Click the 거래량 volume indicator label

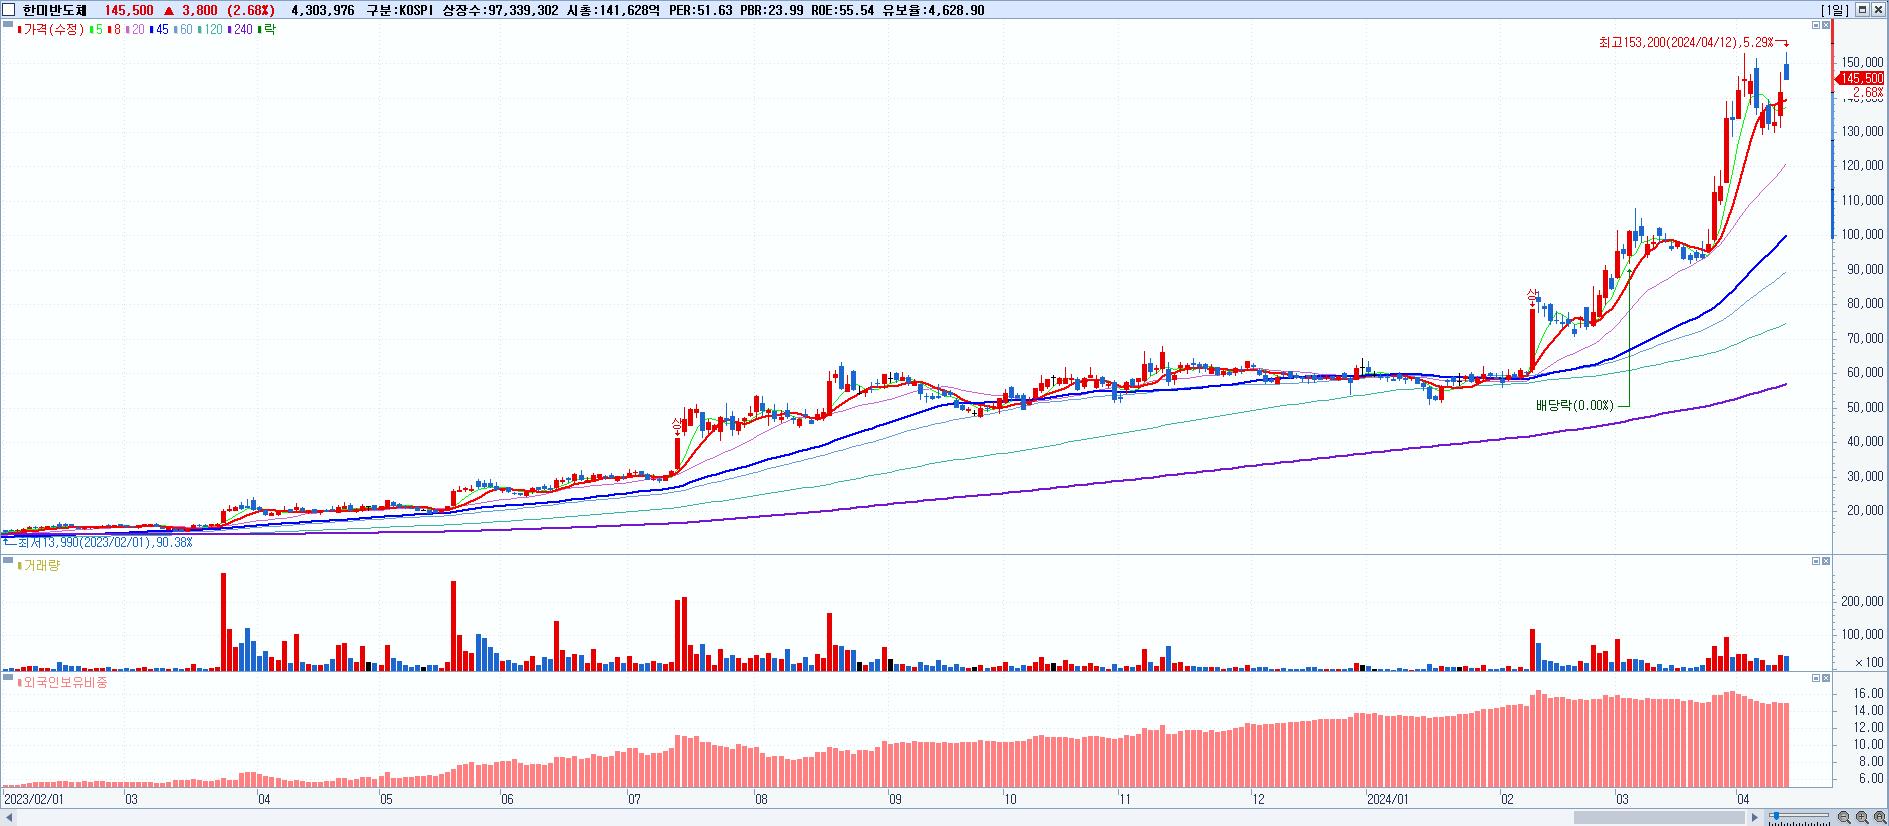coord(41,566)
